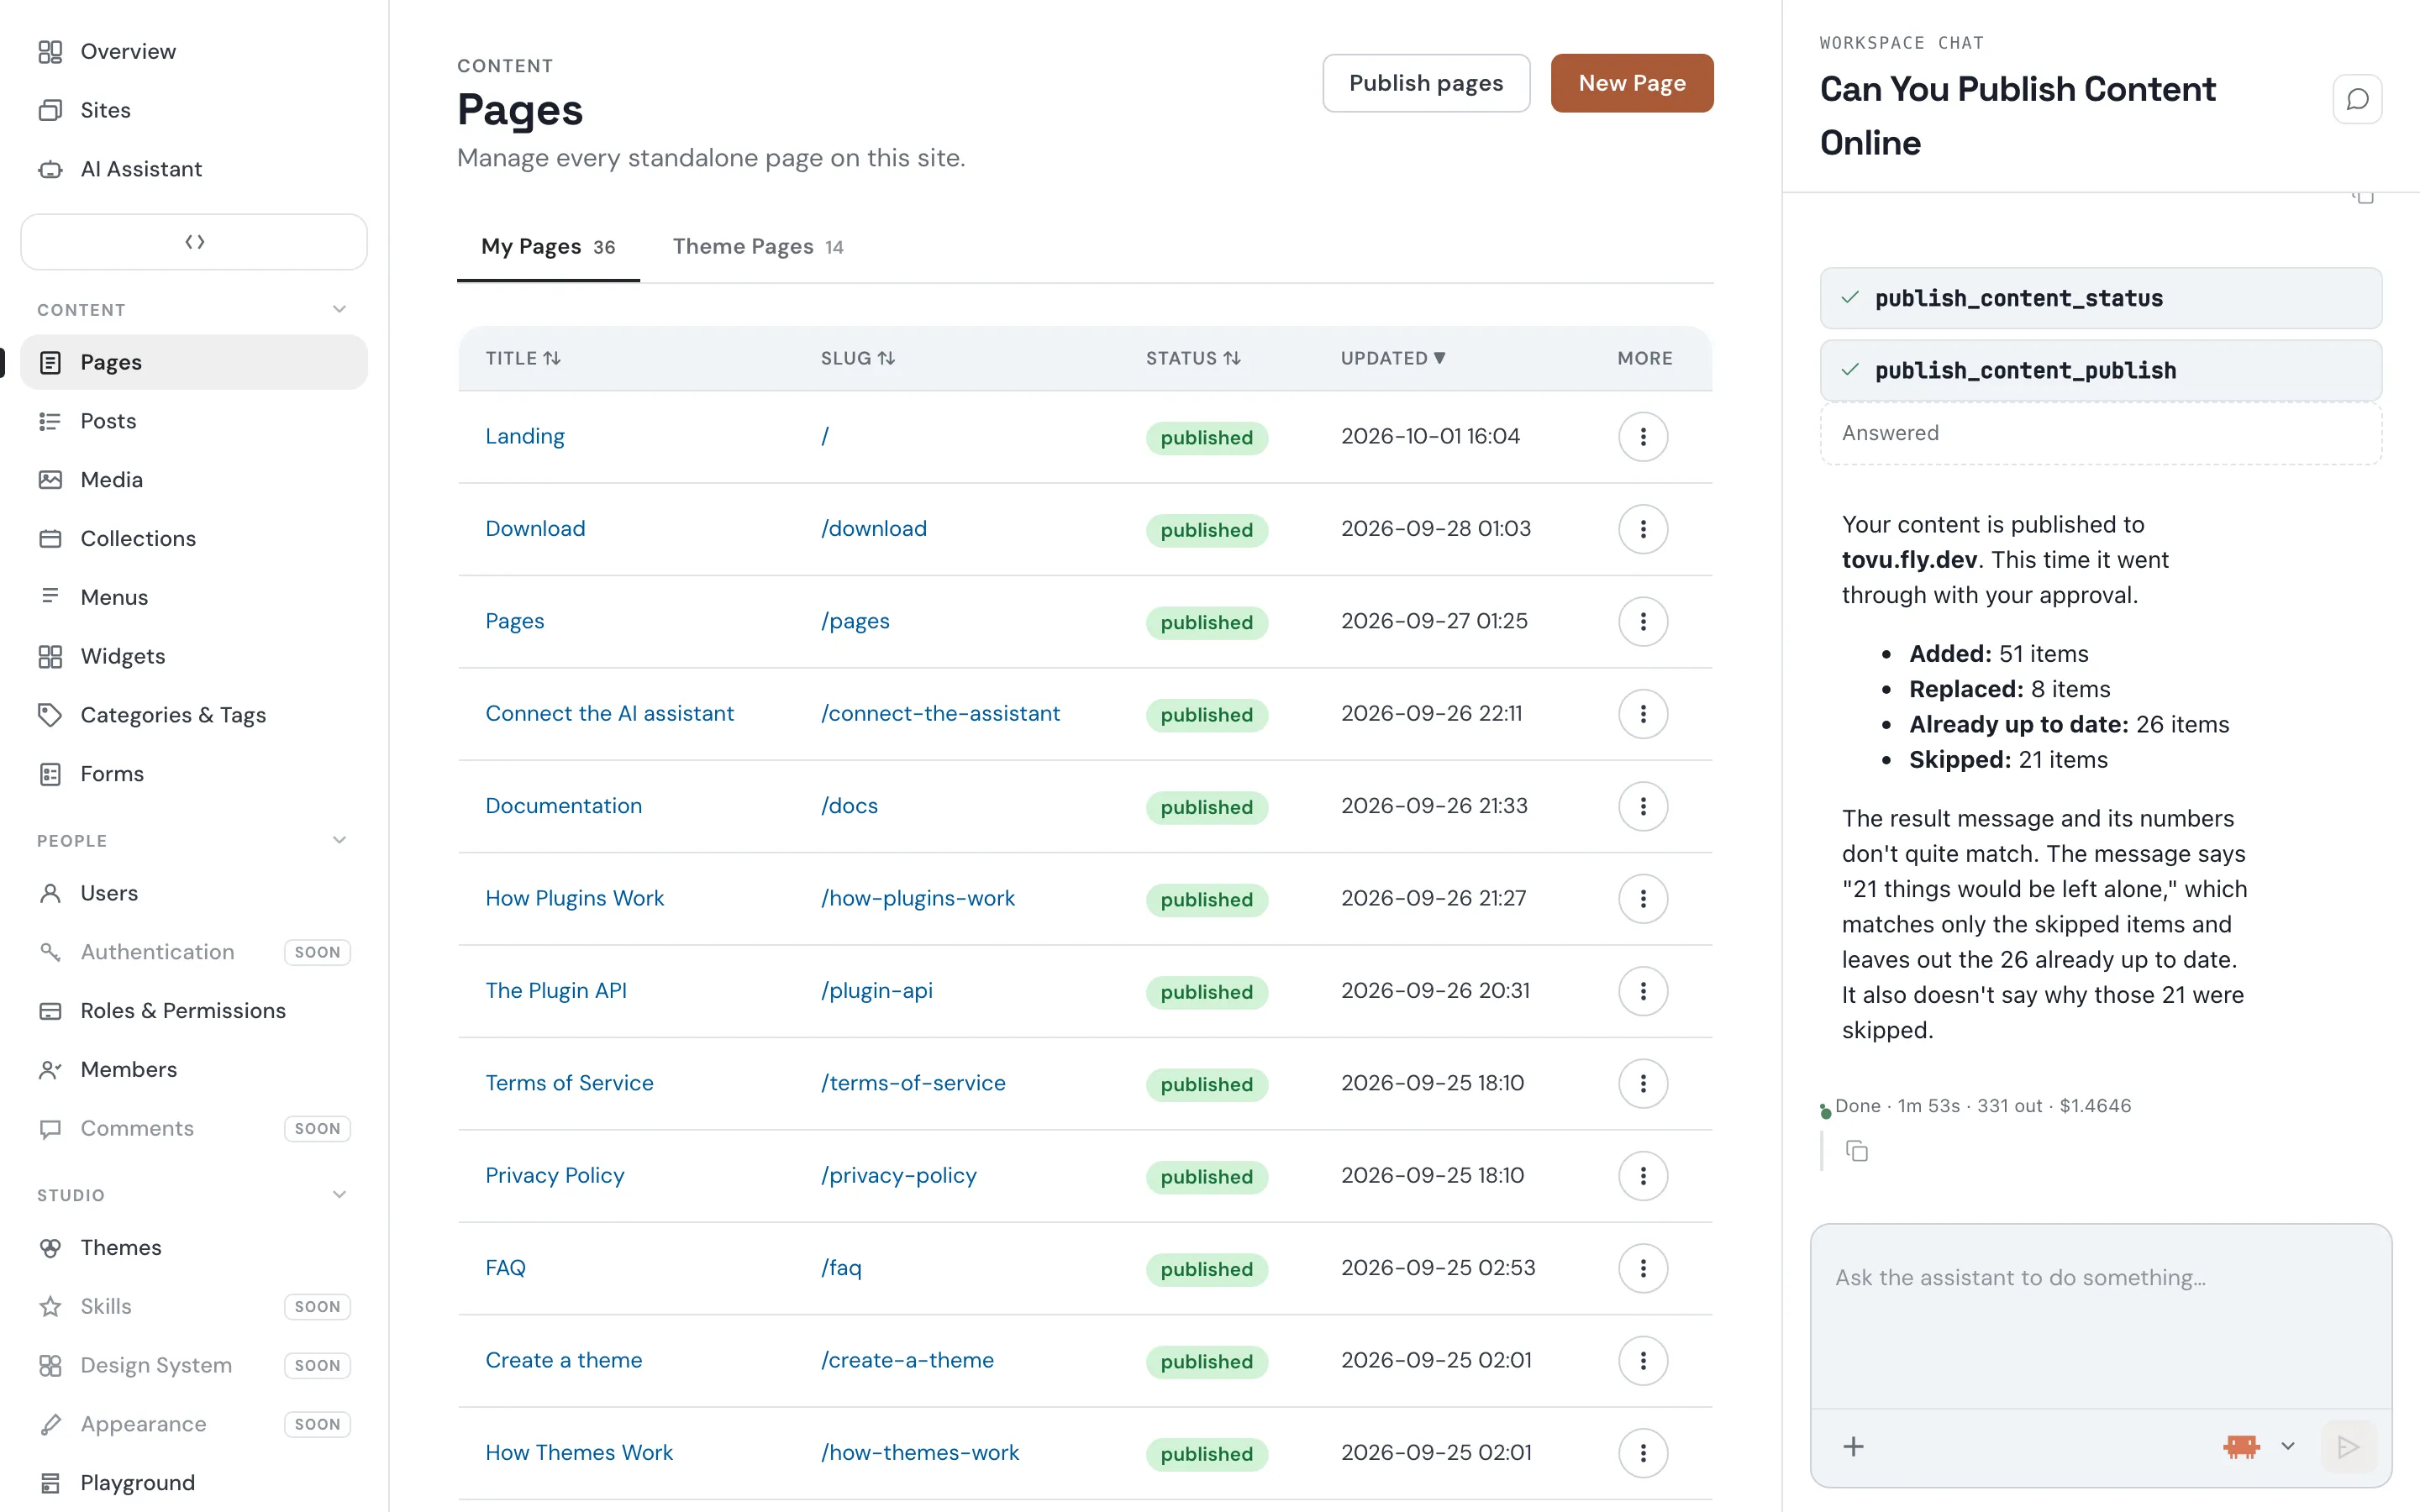
Task: Open more options for Privacy Policy row
Action: tap(1643, 1176)
